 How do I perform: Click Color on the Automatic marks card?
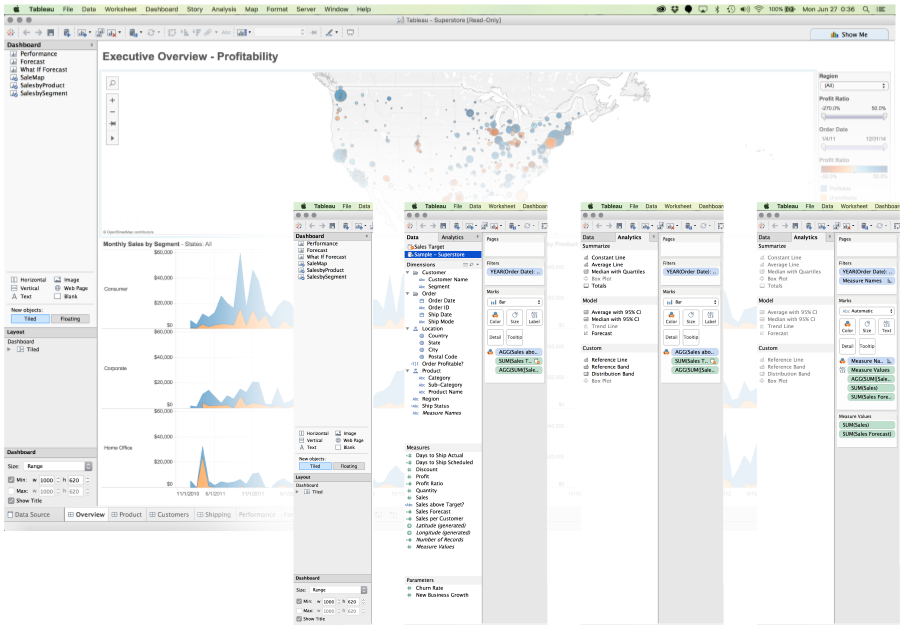(848, 326)
